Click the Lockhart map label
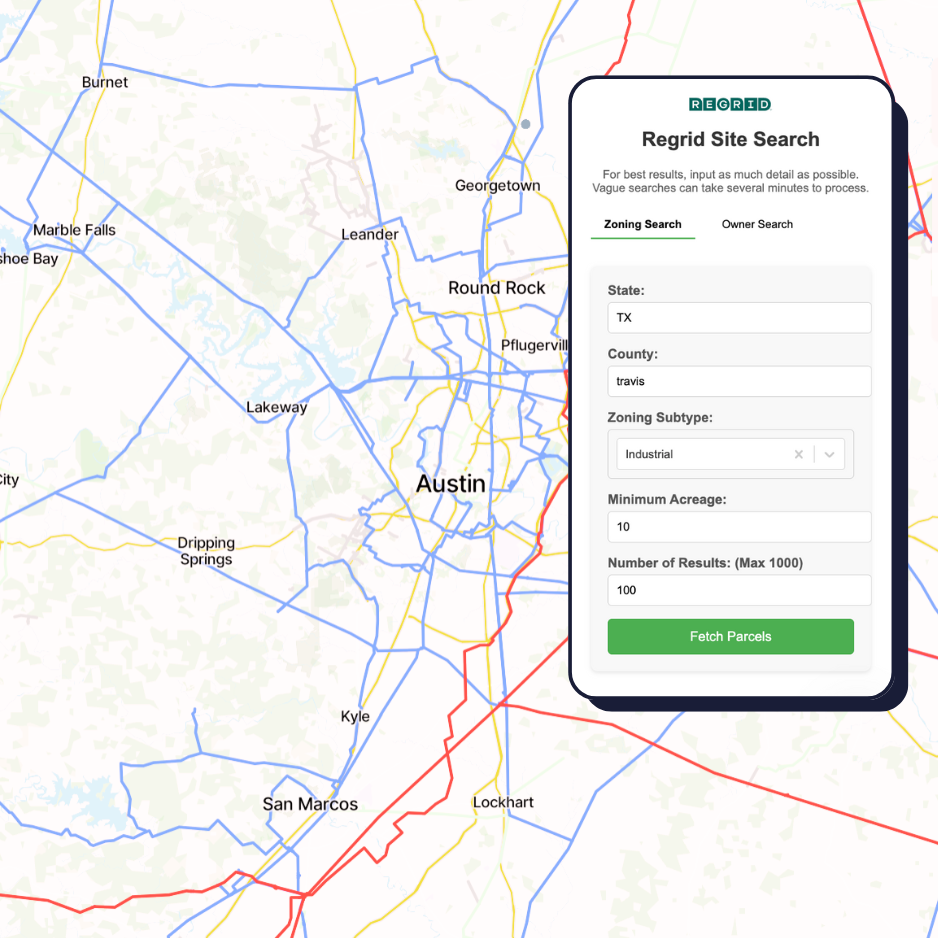Screen dimensions: 938x938 pyautogui.click(x=503, y=802)
